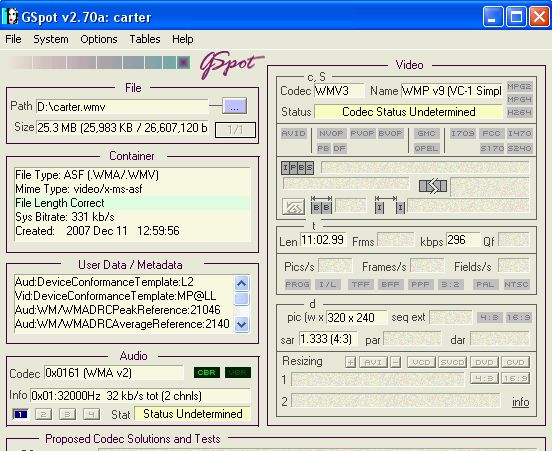Image resolution: width=552 pixels, height=451 pixels.
Task: Click the Codec field showing WMV3
Action: point(339,91)
